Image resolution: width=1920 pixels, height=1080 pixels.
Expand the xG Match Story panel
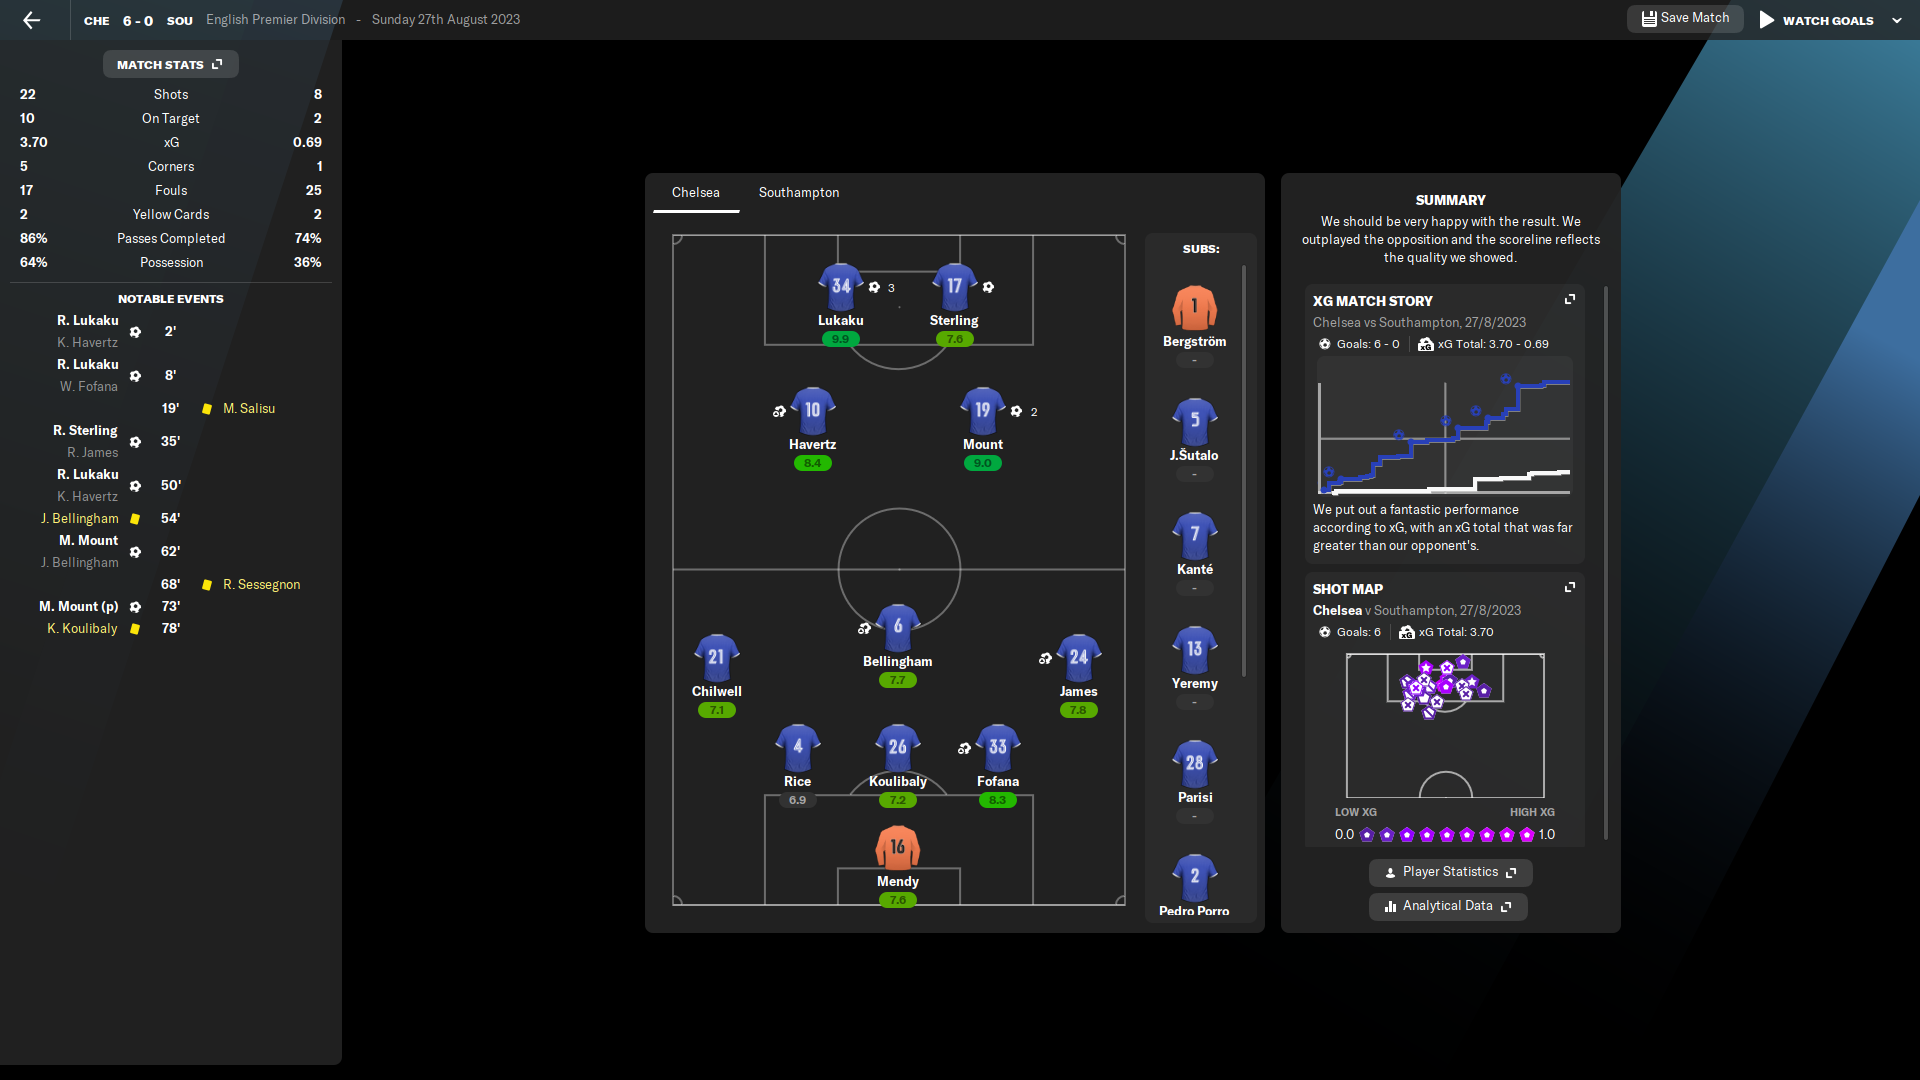(1569, 300)
